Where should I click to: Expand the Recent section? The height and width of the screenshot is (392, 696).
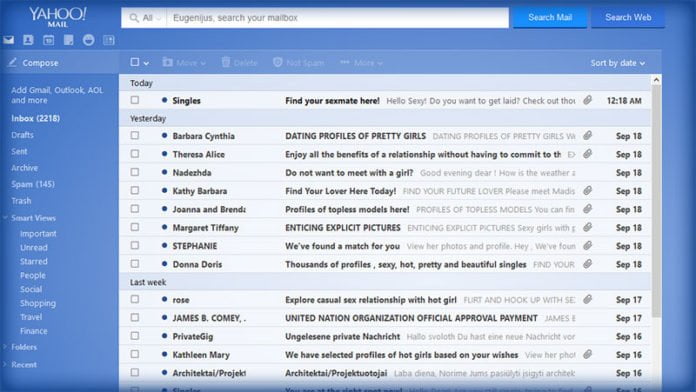tap(5, 364)
